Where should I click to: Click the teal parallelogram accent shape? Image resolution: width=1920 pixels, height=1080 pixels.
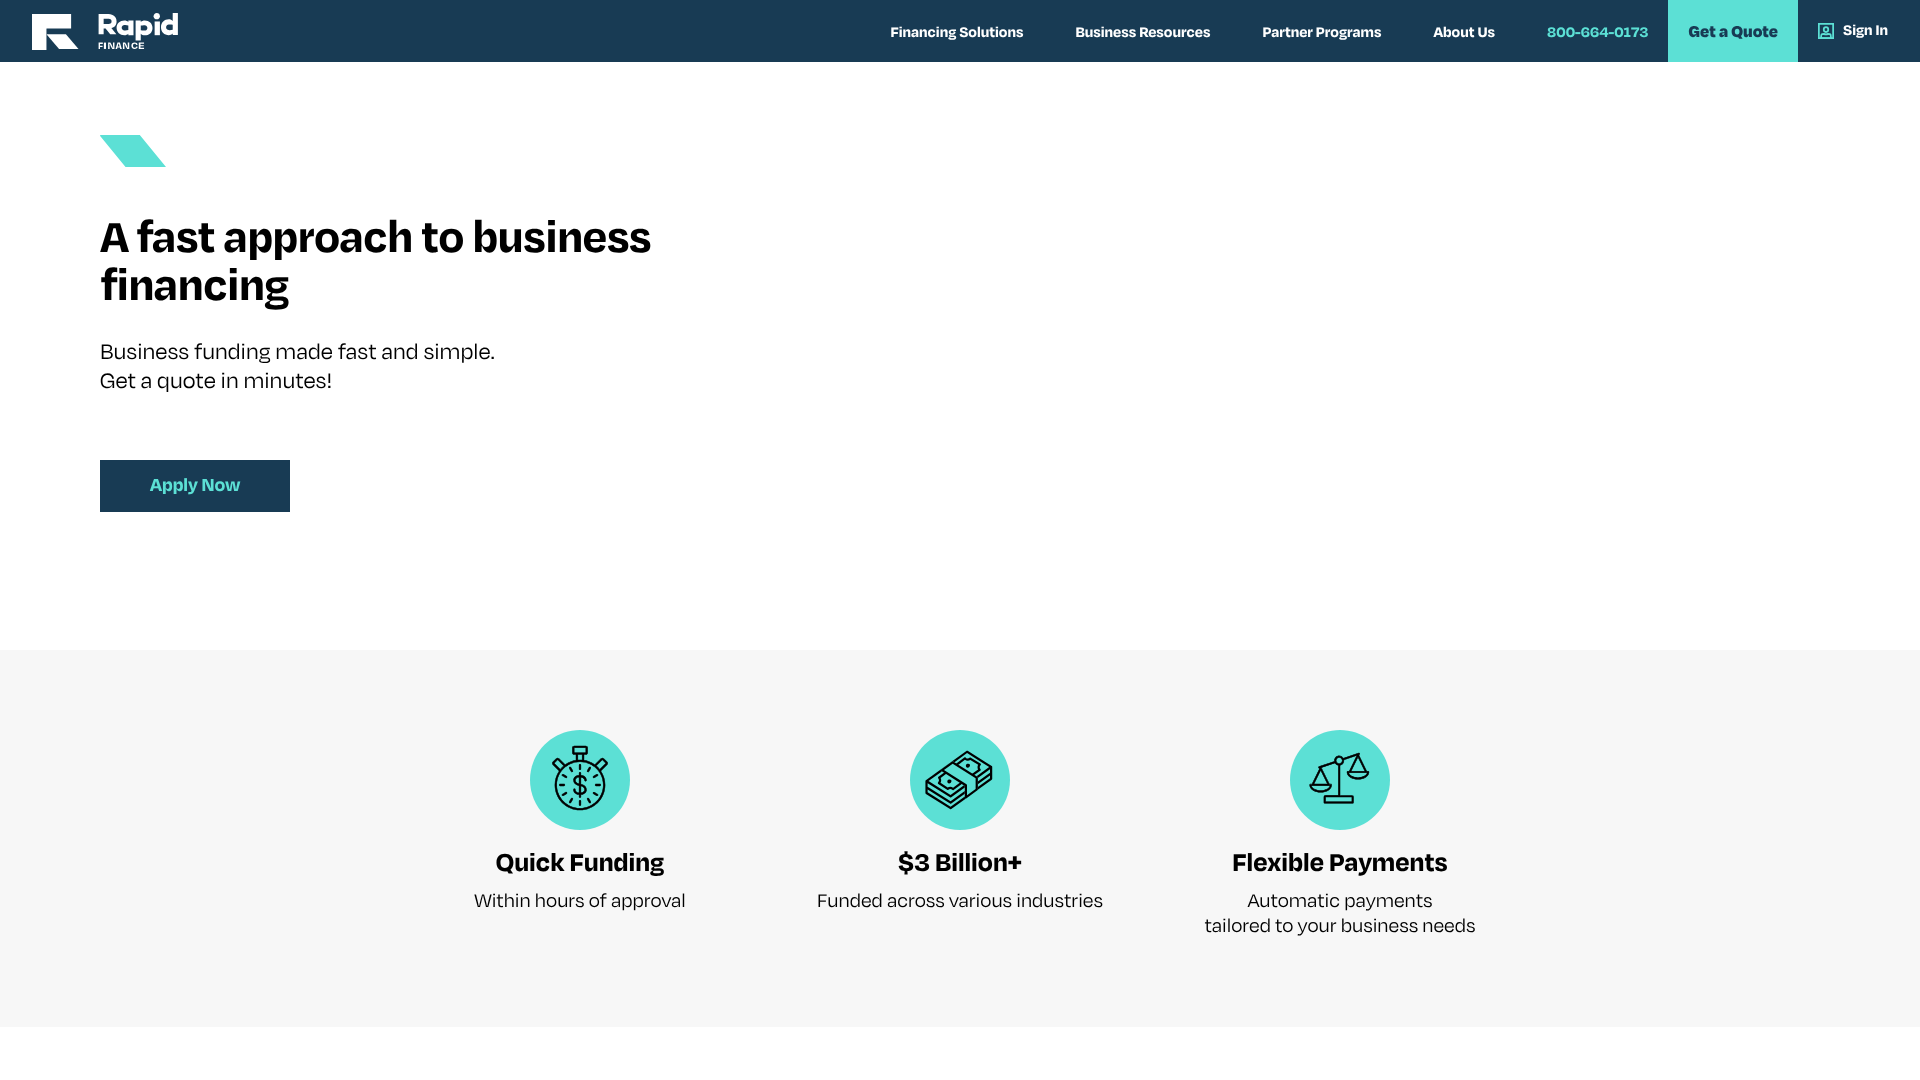tap(132, 151)
